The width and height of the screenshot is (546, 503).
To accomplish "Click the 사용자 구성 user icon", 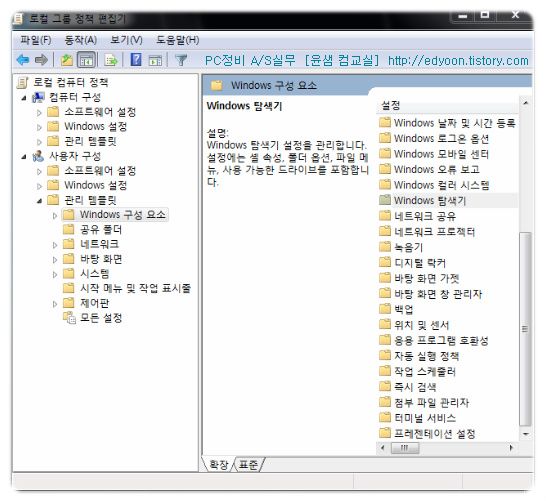I will tap(38, 156).
